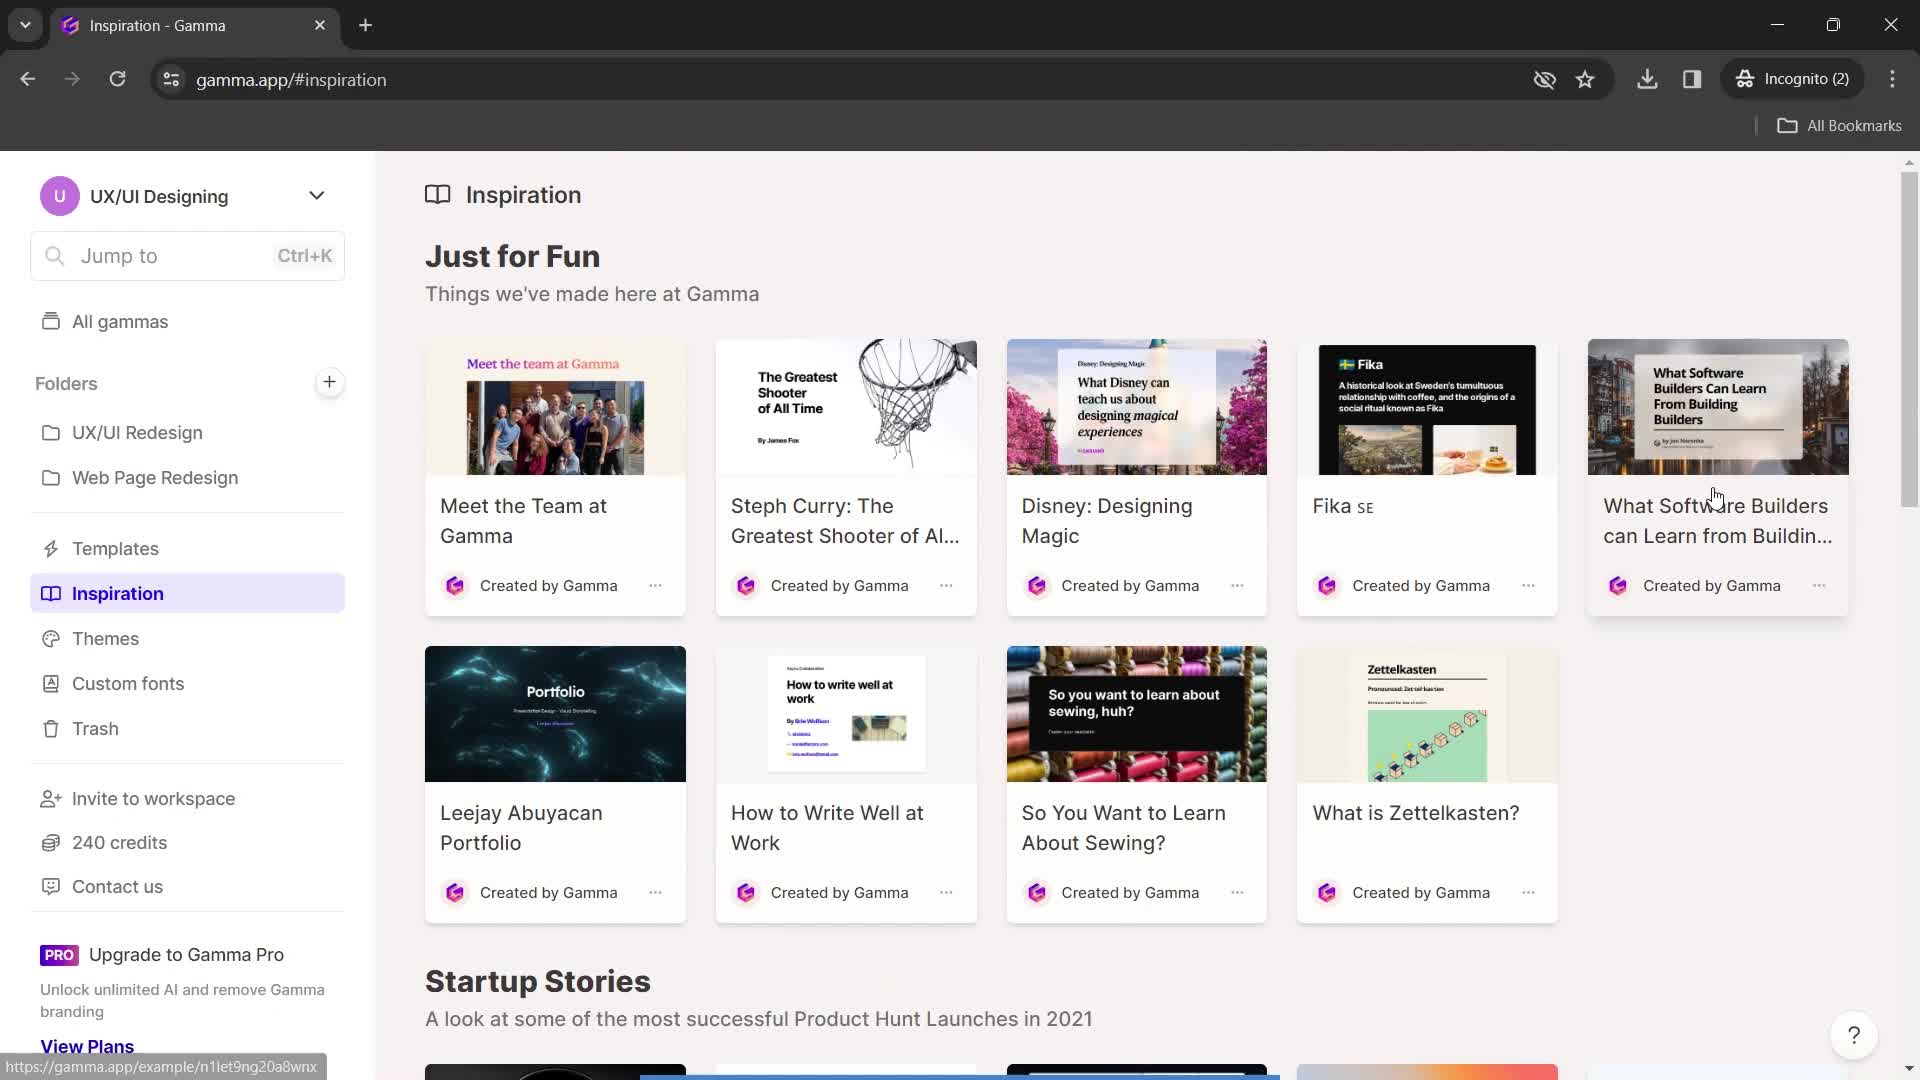Click the View Plans link
Viewport: 1920px width, 1080px height.
pyautogui.click(x=87, y=1047)
